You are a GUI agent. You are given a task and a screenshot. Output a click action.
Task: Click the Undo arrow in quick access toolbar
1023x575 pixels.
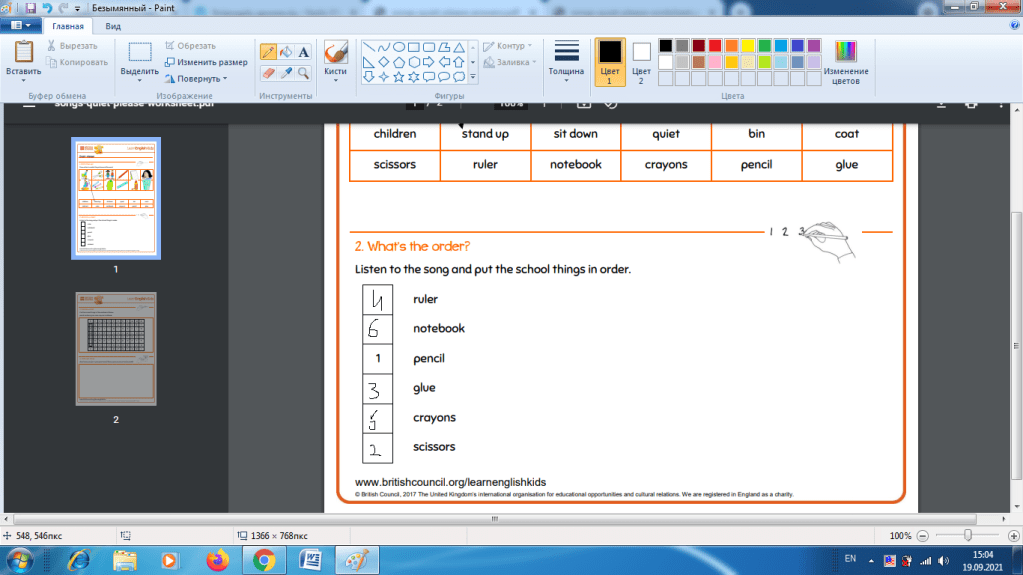pyautogui.click(x=47, y=8)
